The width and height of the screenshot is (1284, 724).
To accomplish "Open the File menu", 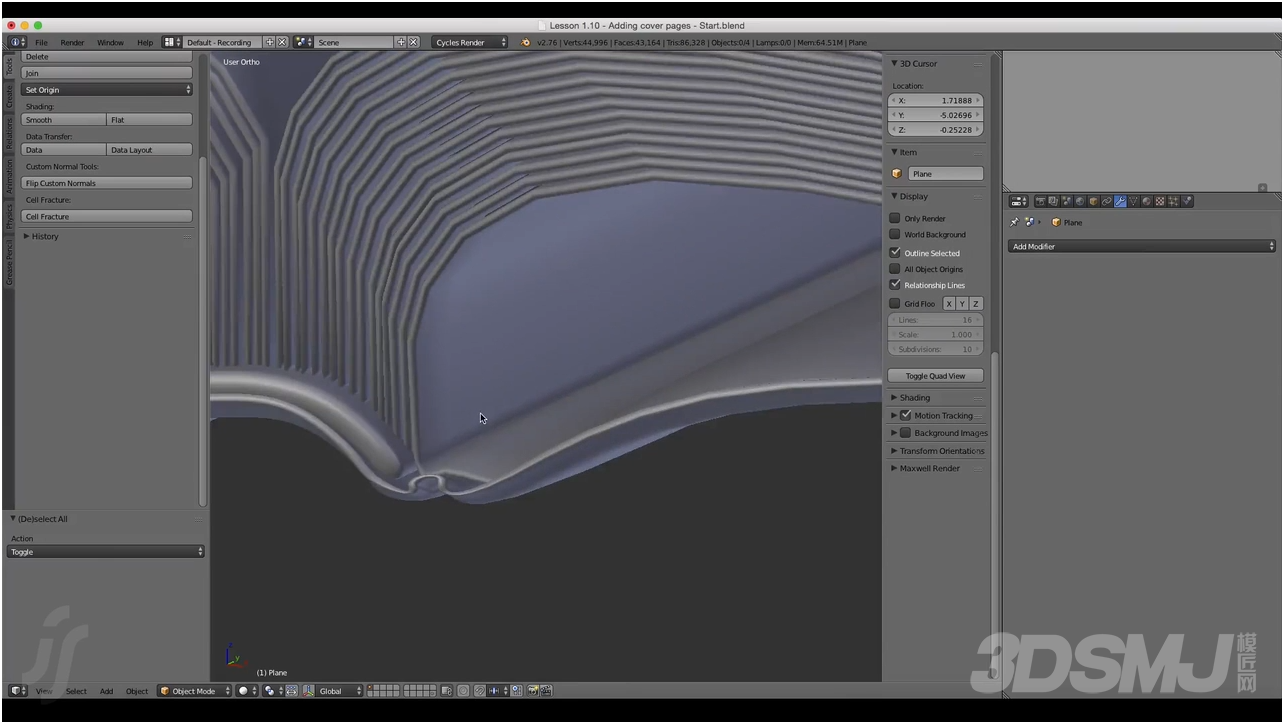I will click(x=41, y=42).
